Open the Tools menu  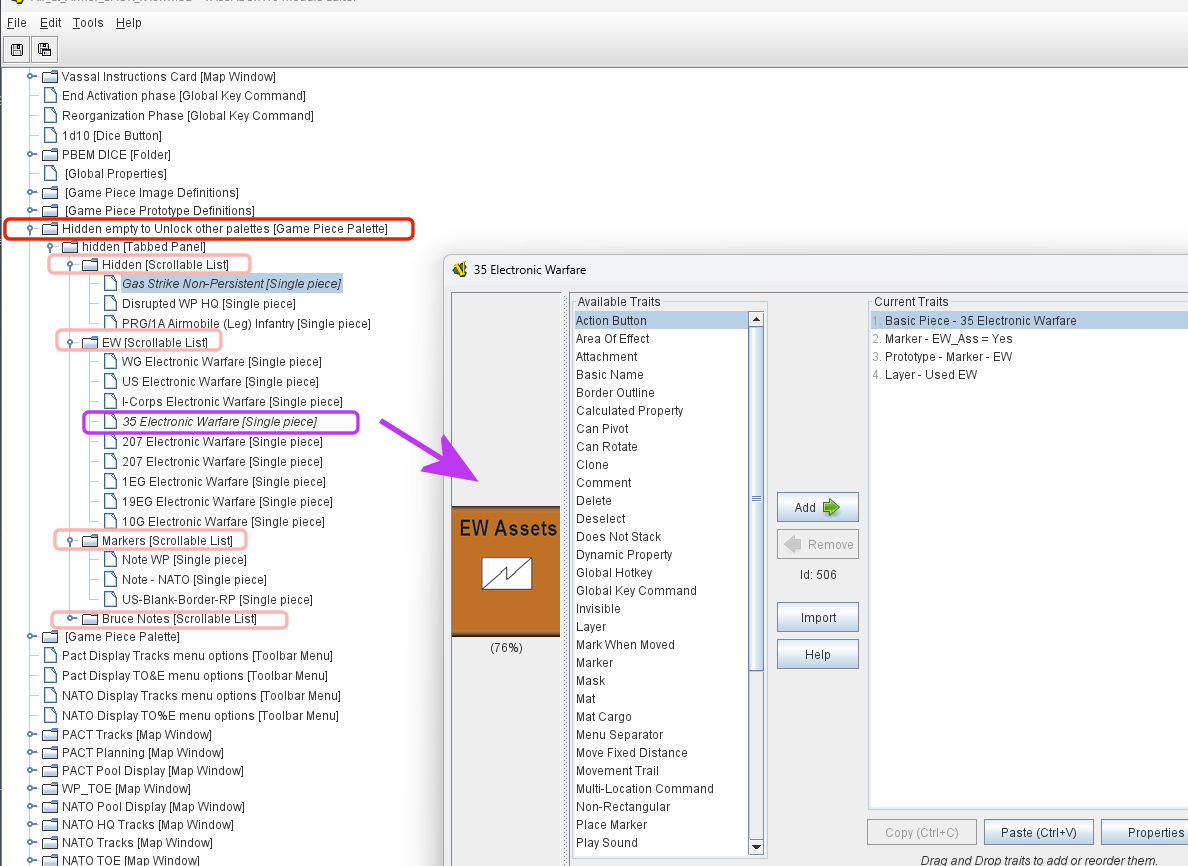88,23
